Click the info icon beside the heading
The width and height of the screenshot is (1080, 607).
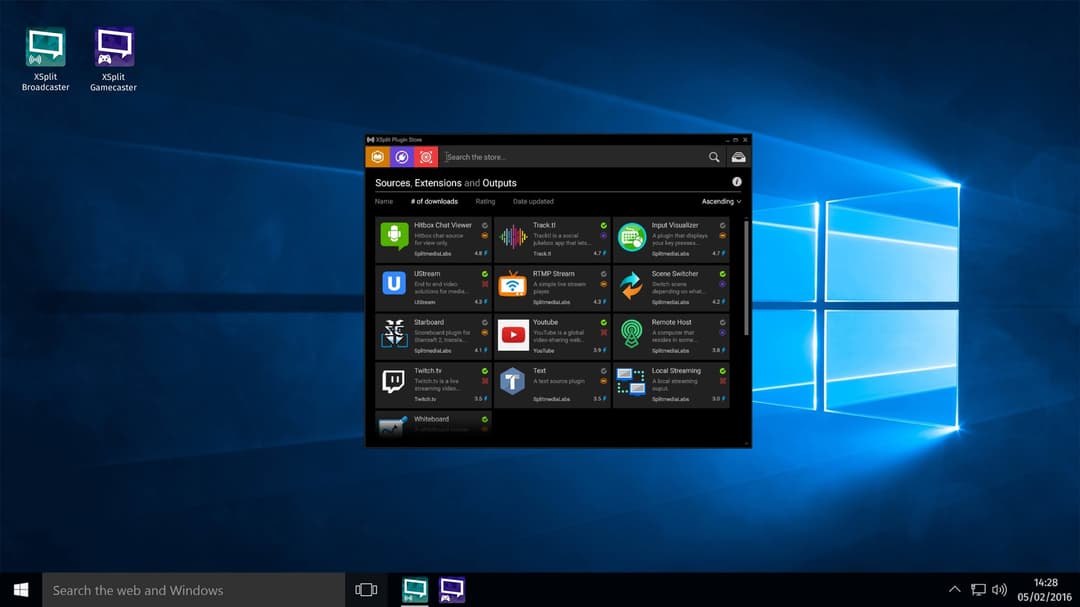pos(737,182)
